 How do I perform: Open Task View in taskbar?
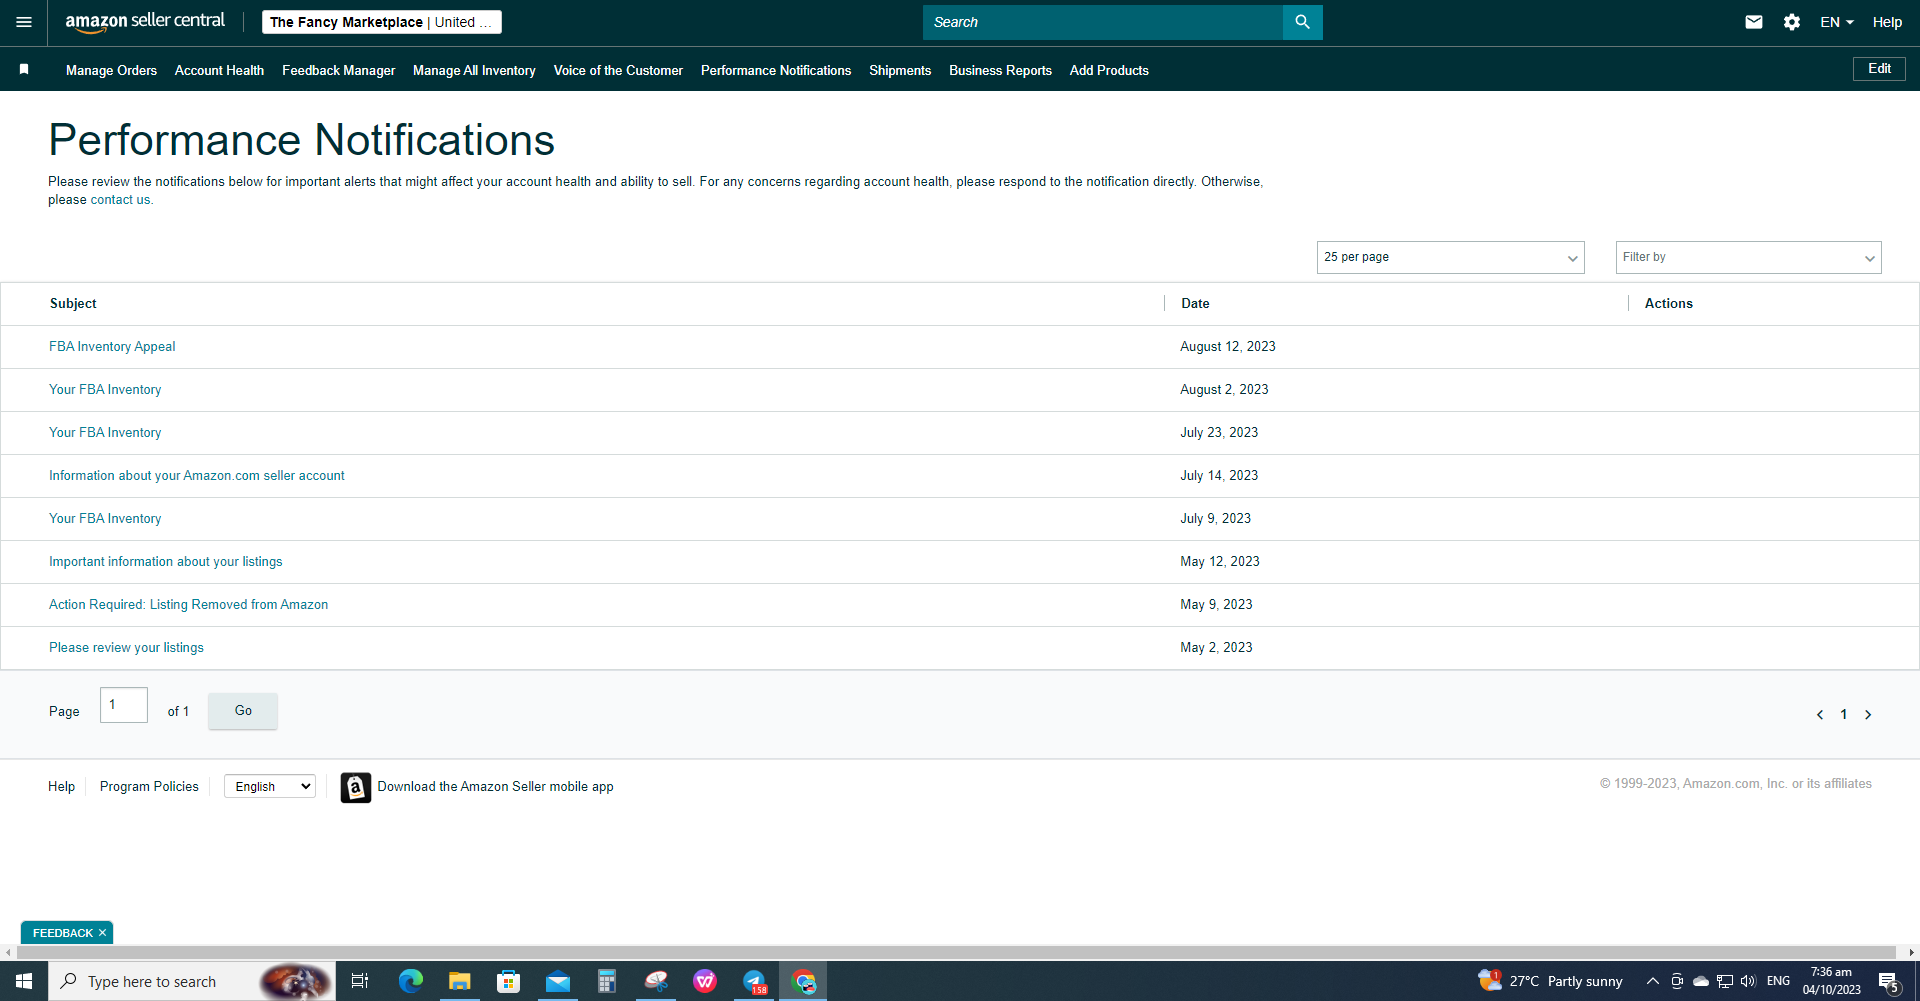[x=360, y=981]
